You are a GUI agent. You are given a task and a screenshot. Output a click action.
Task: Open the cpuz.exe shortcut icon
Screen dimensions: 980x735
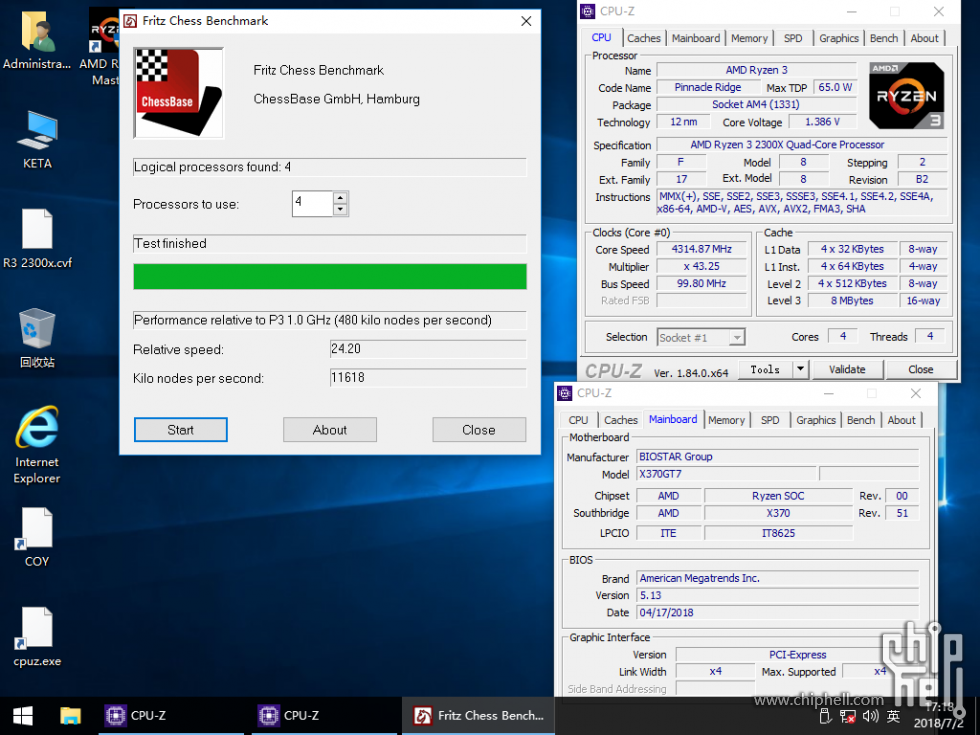[37, 628]
